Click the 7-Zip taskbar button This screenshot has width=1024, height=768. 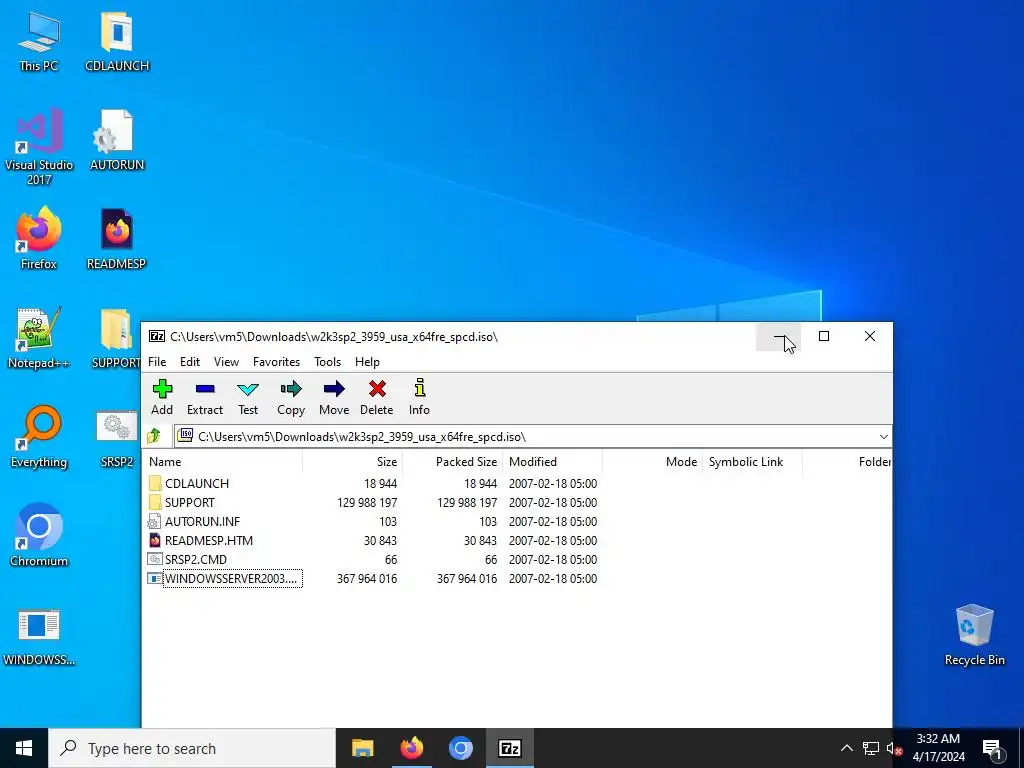[x=509, y=748]
